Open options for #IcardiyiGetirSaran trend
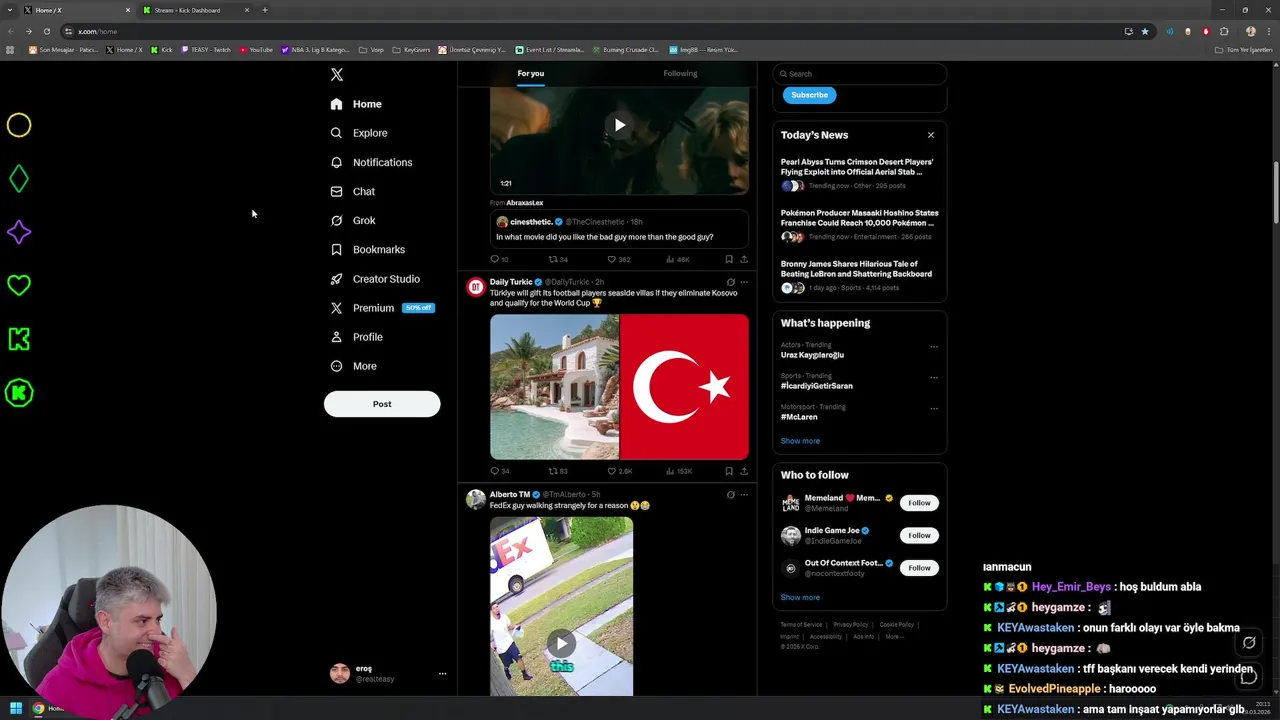 tap(934, 378)
